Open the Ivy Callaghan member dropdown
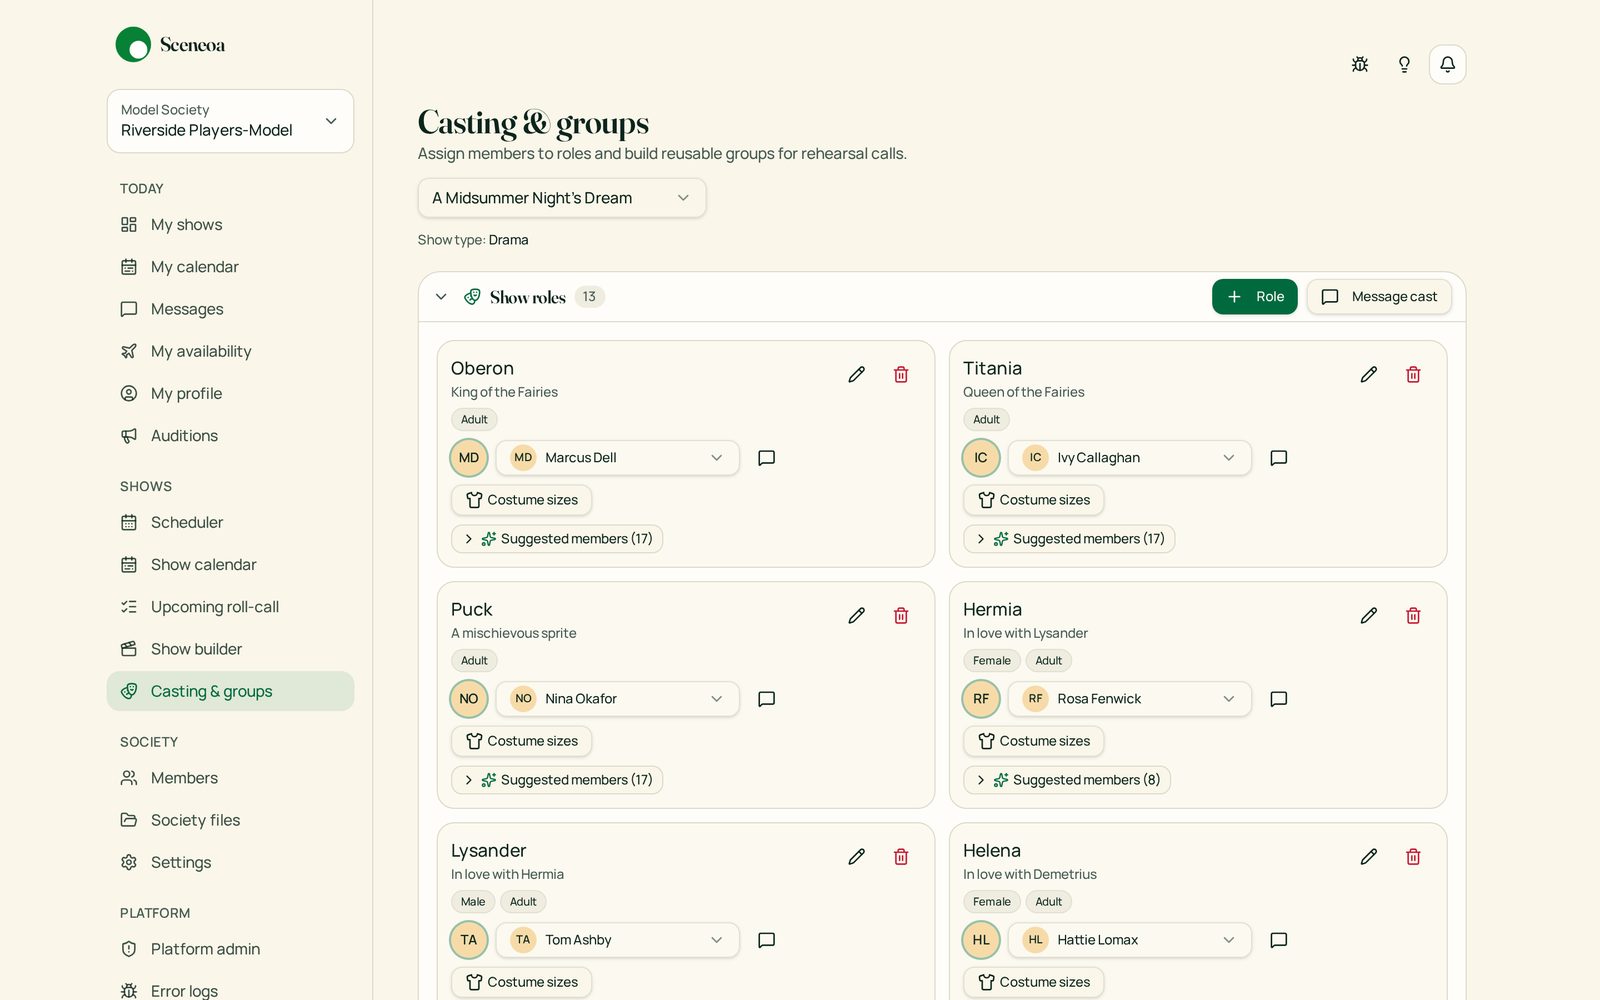Image resolution: width=1600 pixels, height=1000 pixels. coord(1130,458)
